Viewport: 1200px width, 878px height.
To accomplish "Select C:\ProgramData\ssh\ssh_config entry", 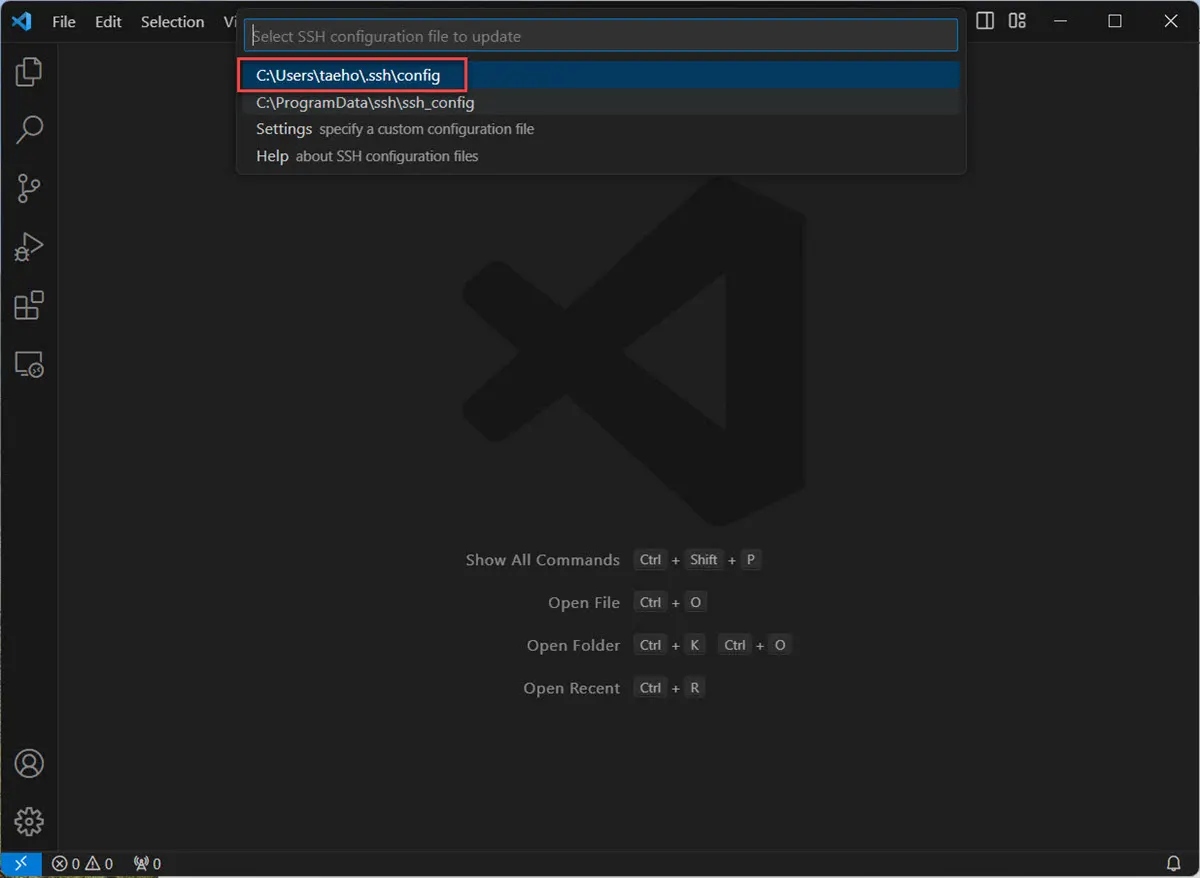I will click(365, 102).
